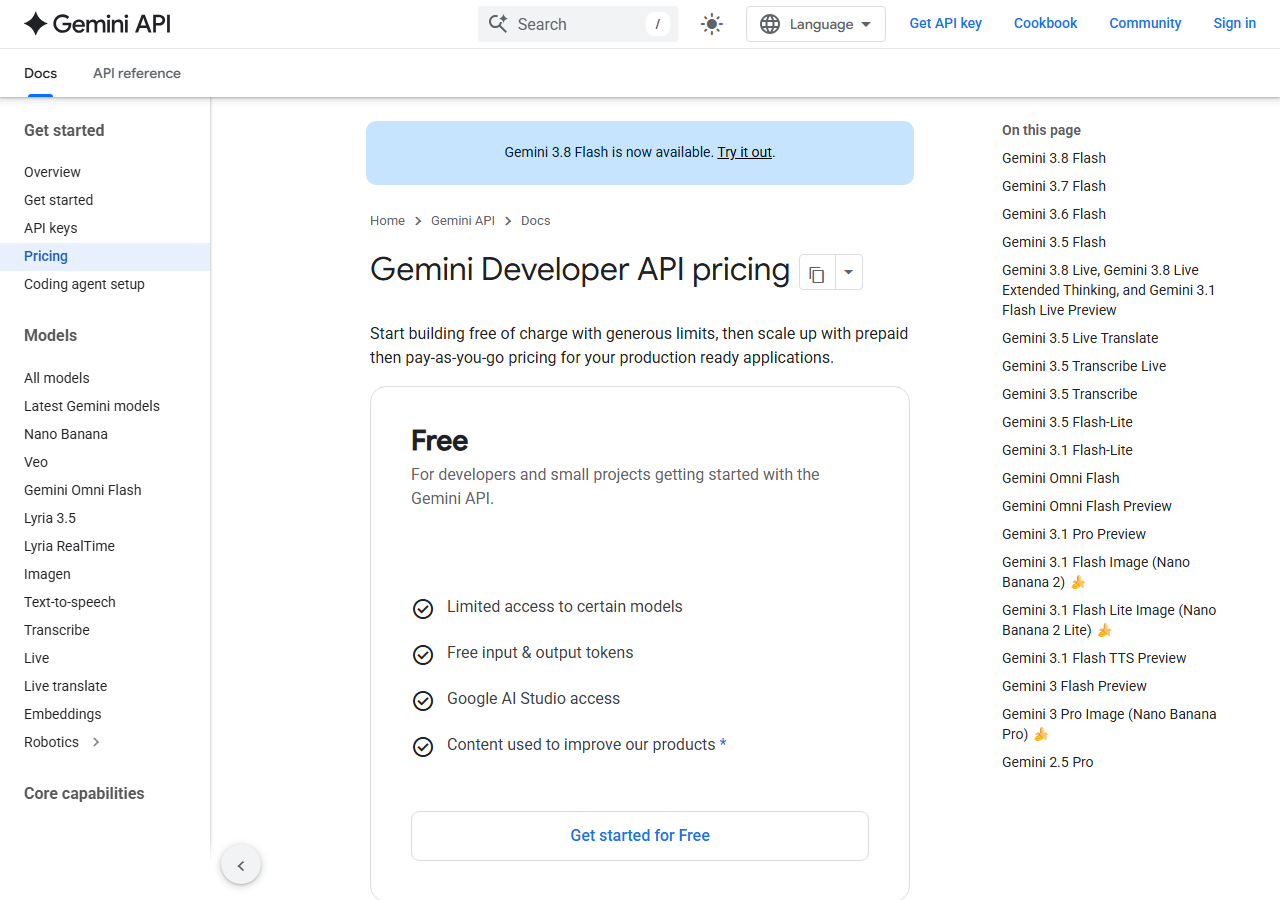This screenshot has width=1280, height=900.
Task: Open Coding agent setup in sidebar
Action: [x=84, y=284]
